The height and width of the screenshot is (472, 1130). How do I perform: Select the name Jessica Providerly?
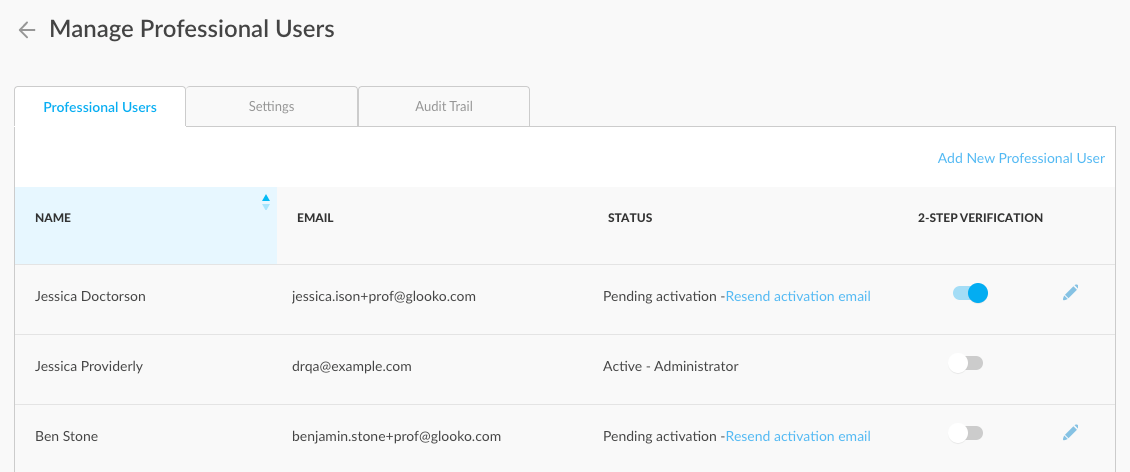(x=89, y=366)
